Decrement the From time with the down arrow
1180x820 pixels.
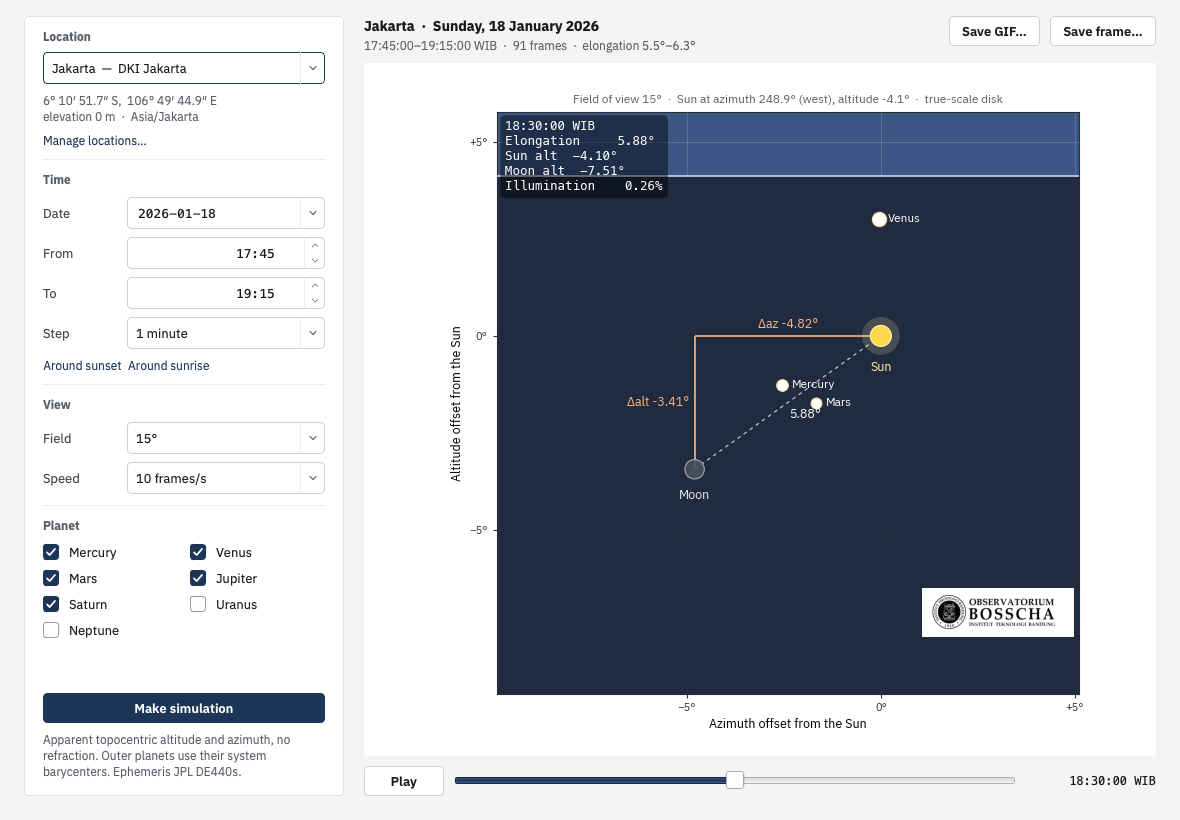click(x=315, y=261)
